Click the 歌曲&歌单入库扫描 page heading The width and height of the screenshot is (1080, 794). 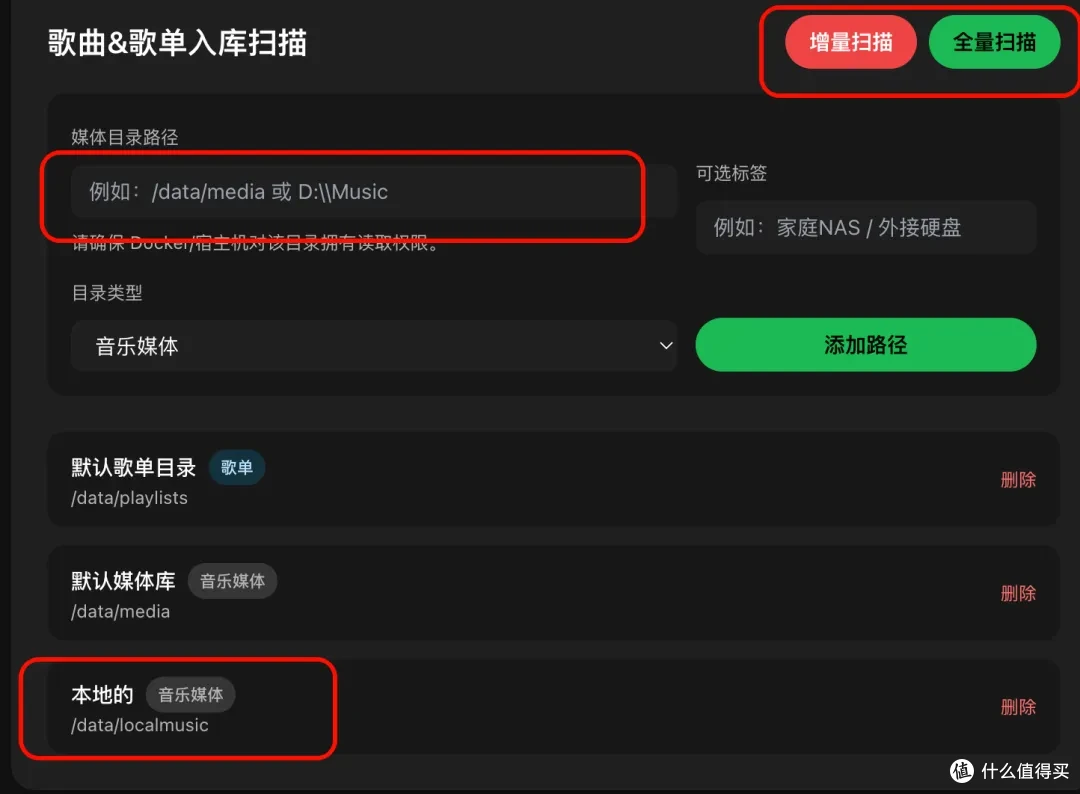coord(177,43)
